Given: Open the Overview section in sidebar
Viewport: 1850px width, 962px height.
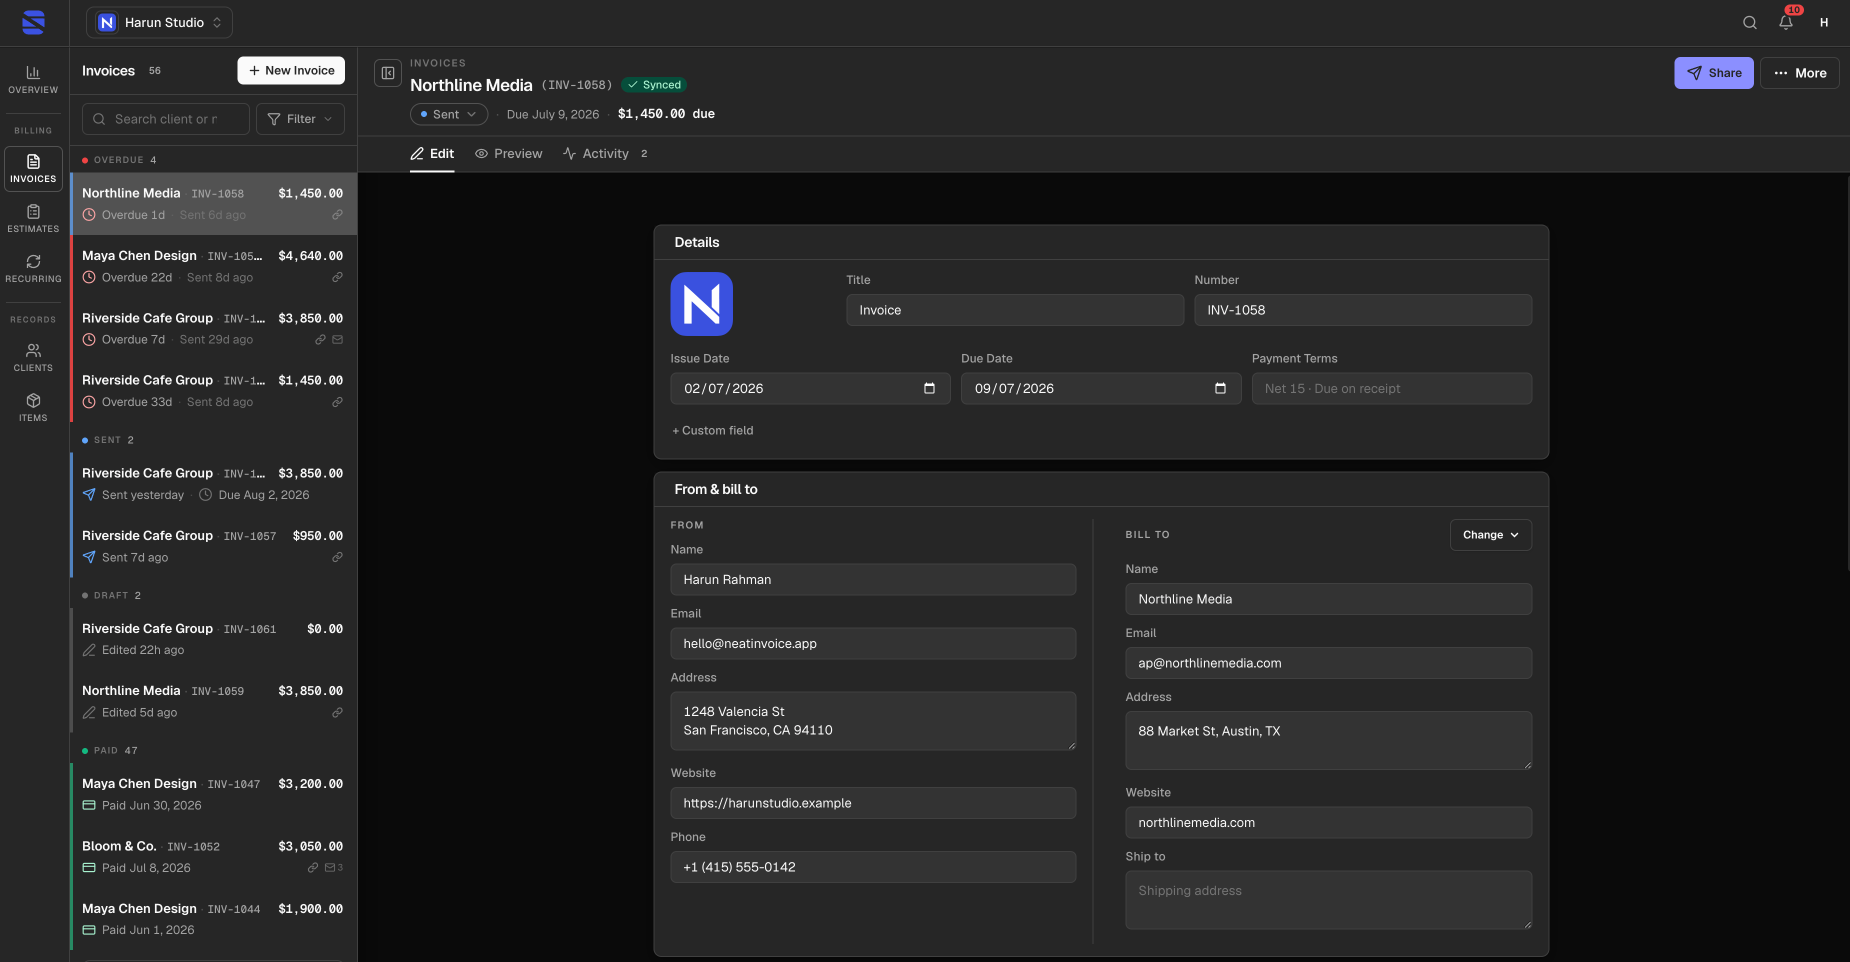Looking at the screenshot, I should click(33, 80).
